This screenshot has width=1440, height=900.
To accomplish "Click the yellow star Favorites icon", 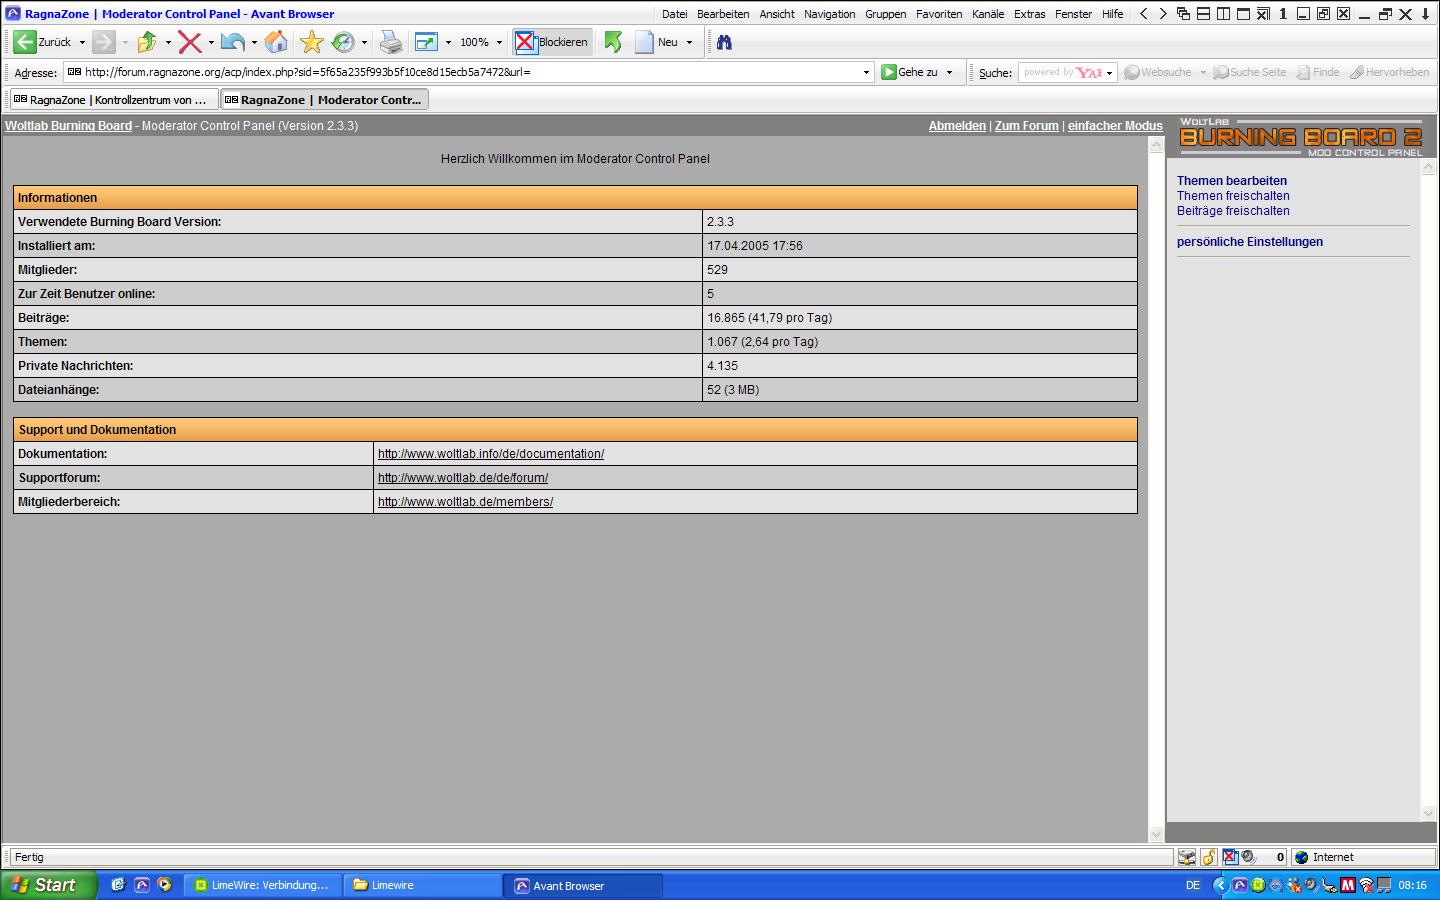I will [x=312, y=42].
